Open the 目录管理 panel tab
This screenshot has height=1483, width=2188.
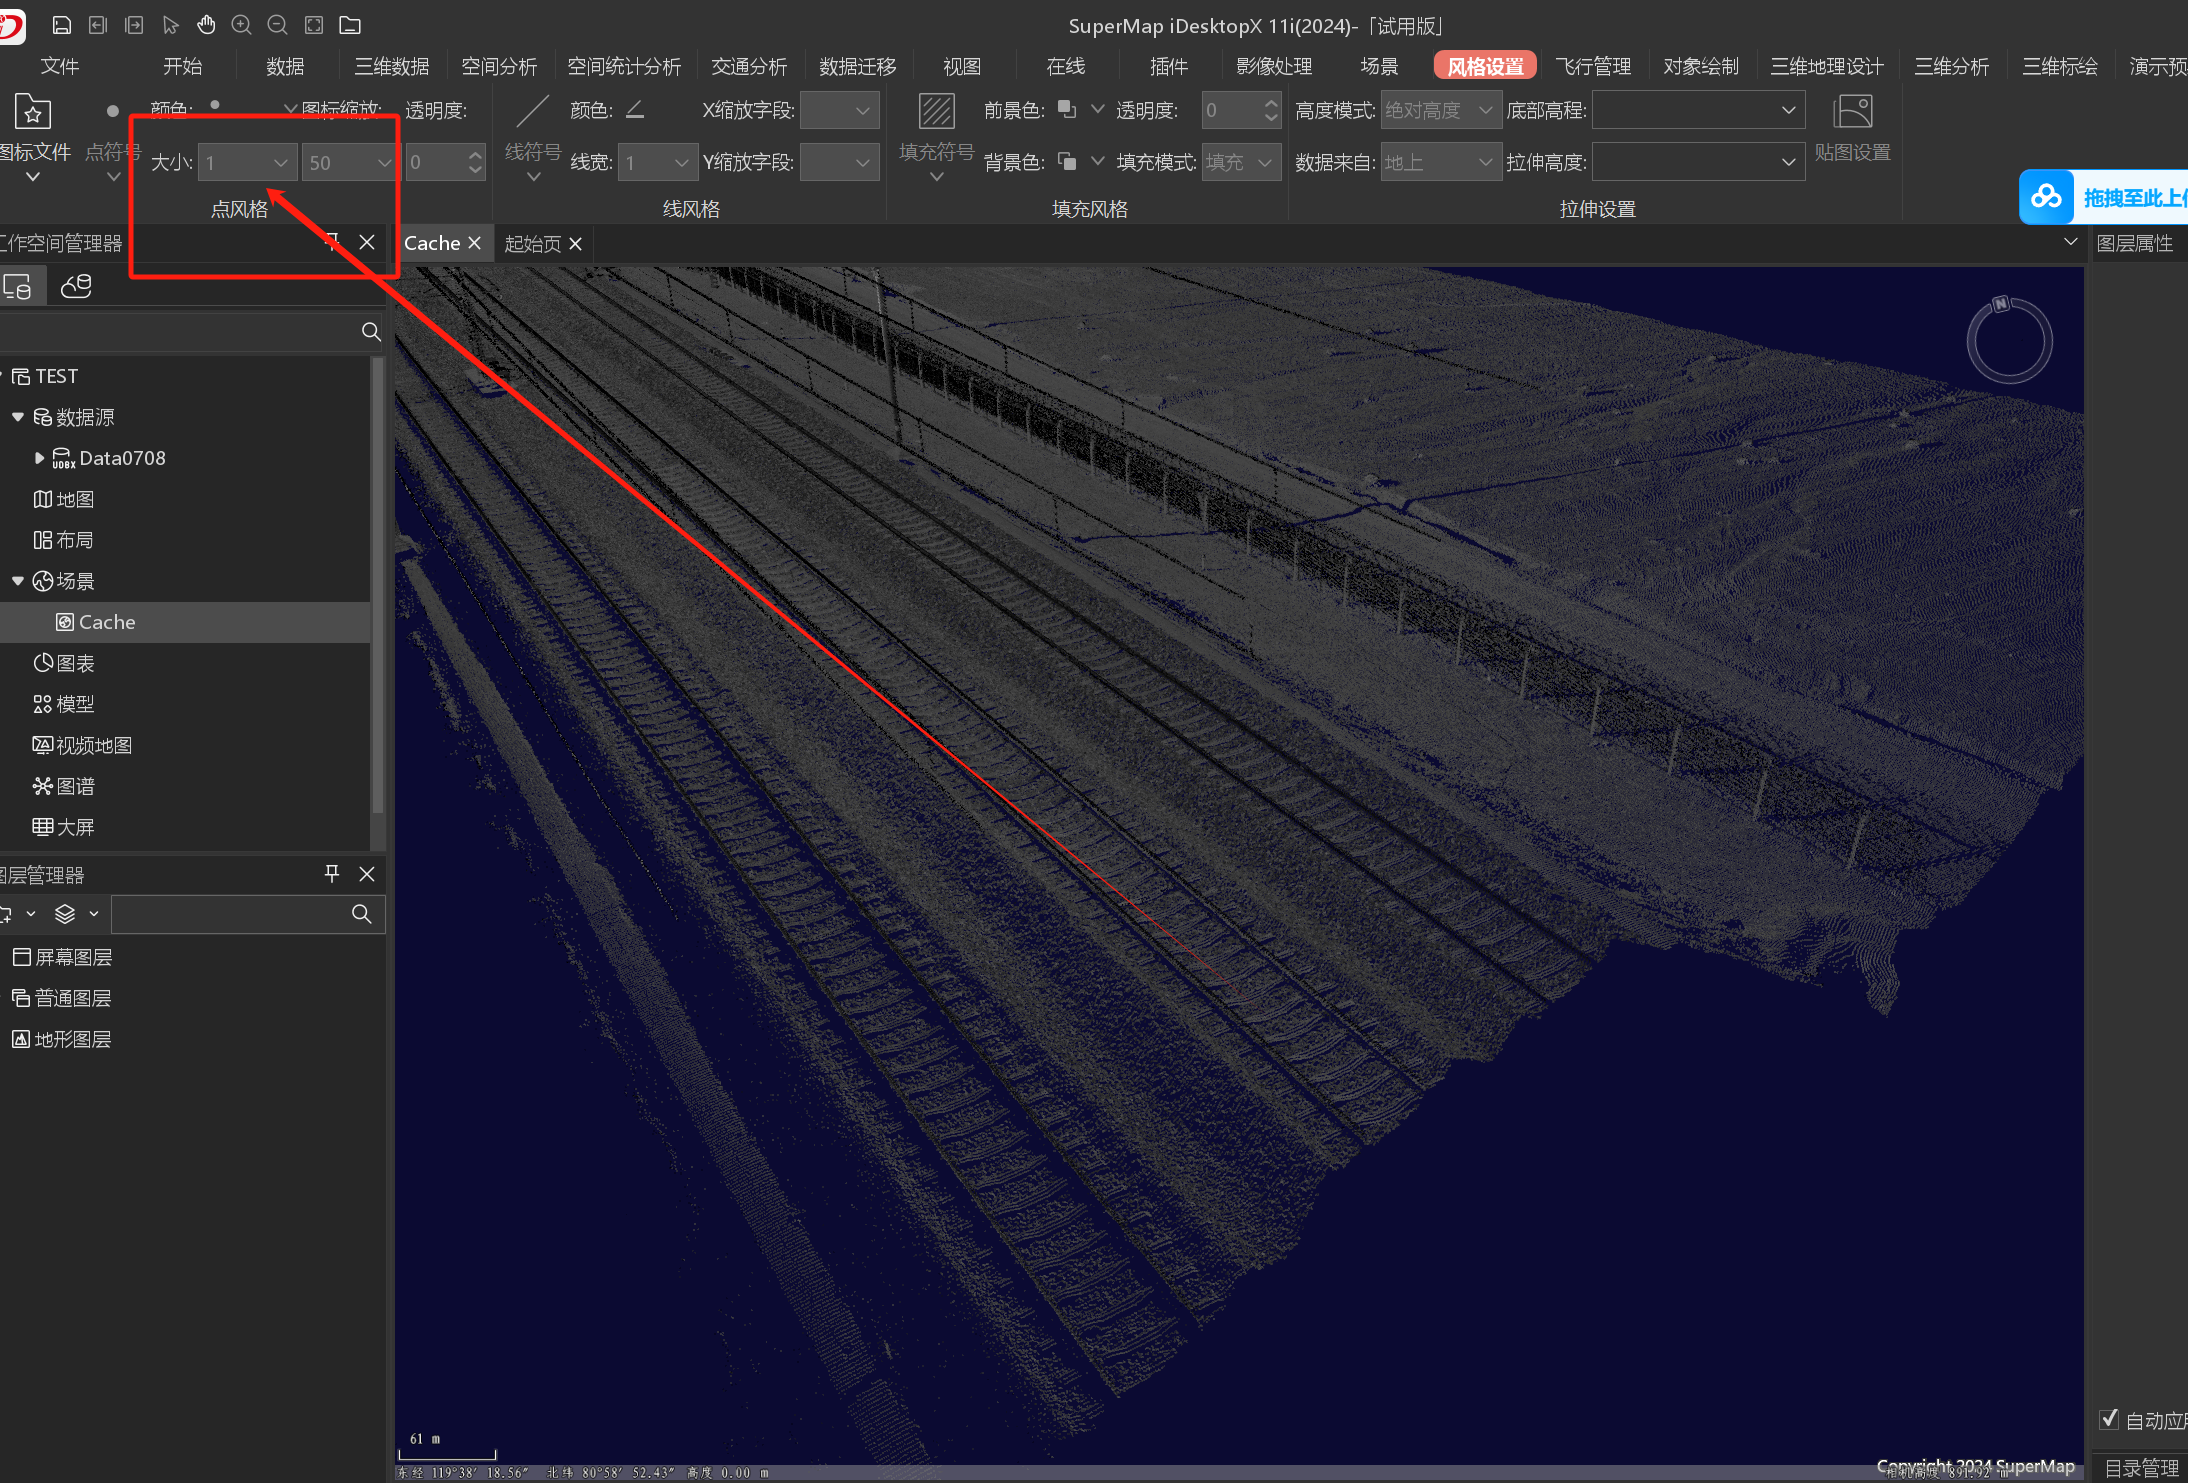2142,1467
